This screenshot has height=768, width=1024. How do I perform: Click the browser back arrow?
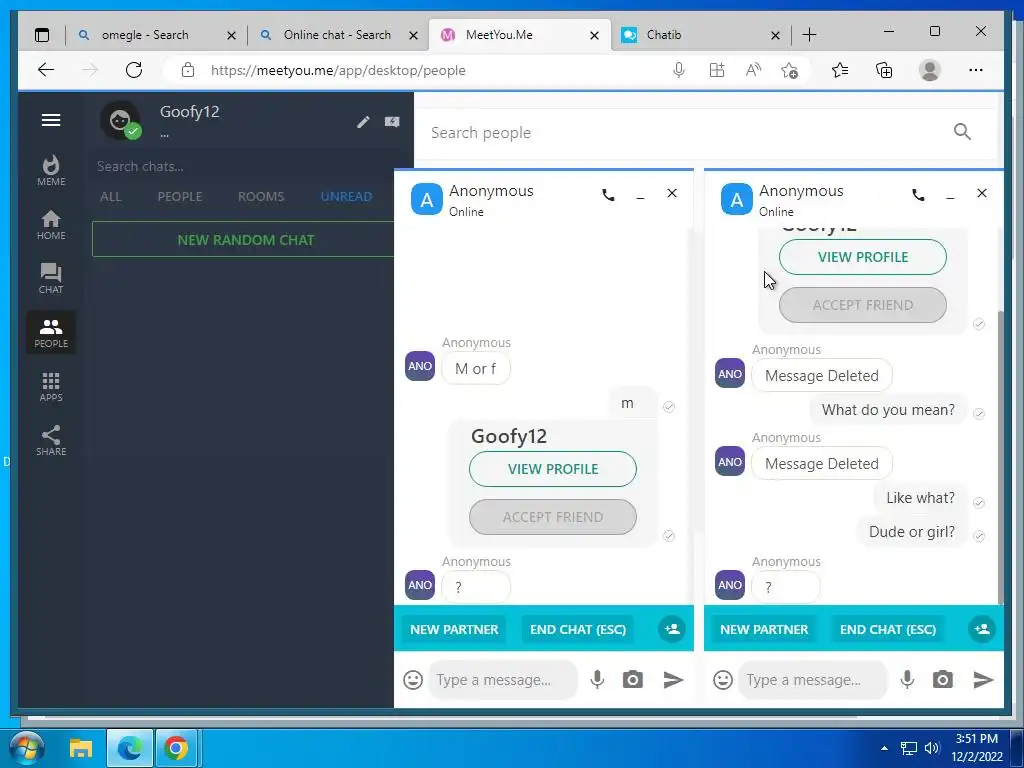coord(46,70)
